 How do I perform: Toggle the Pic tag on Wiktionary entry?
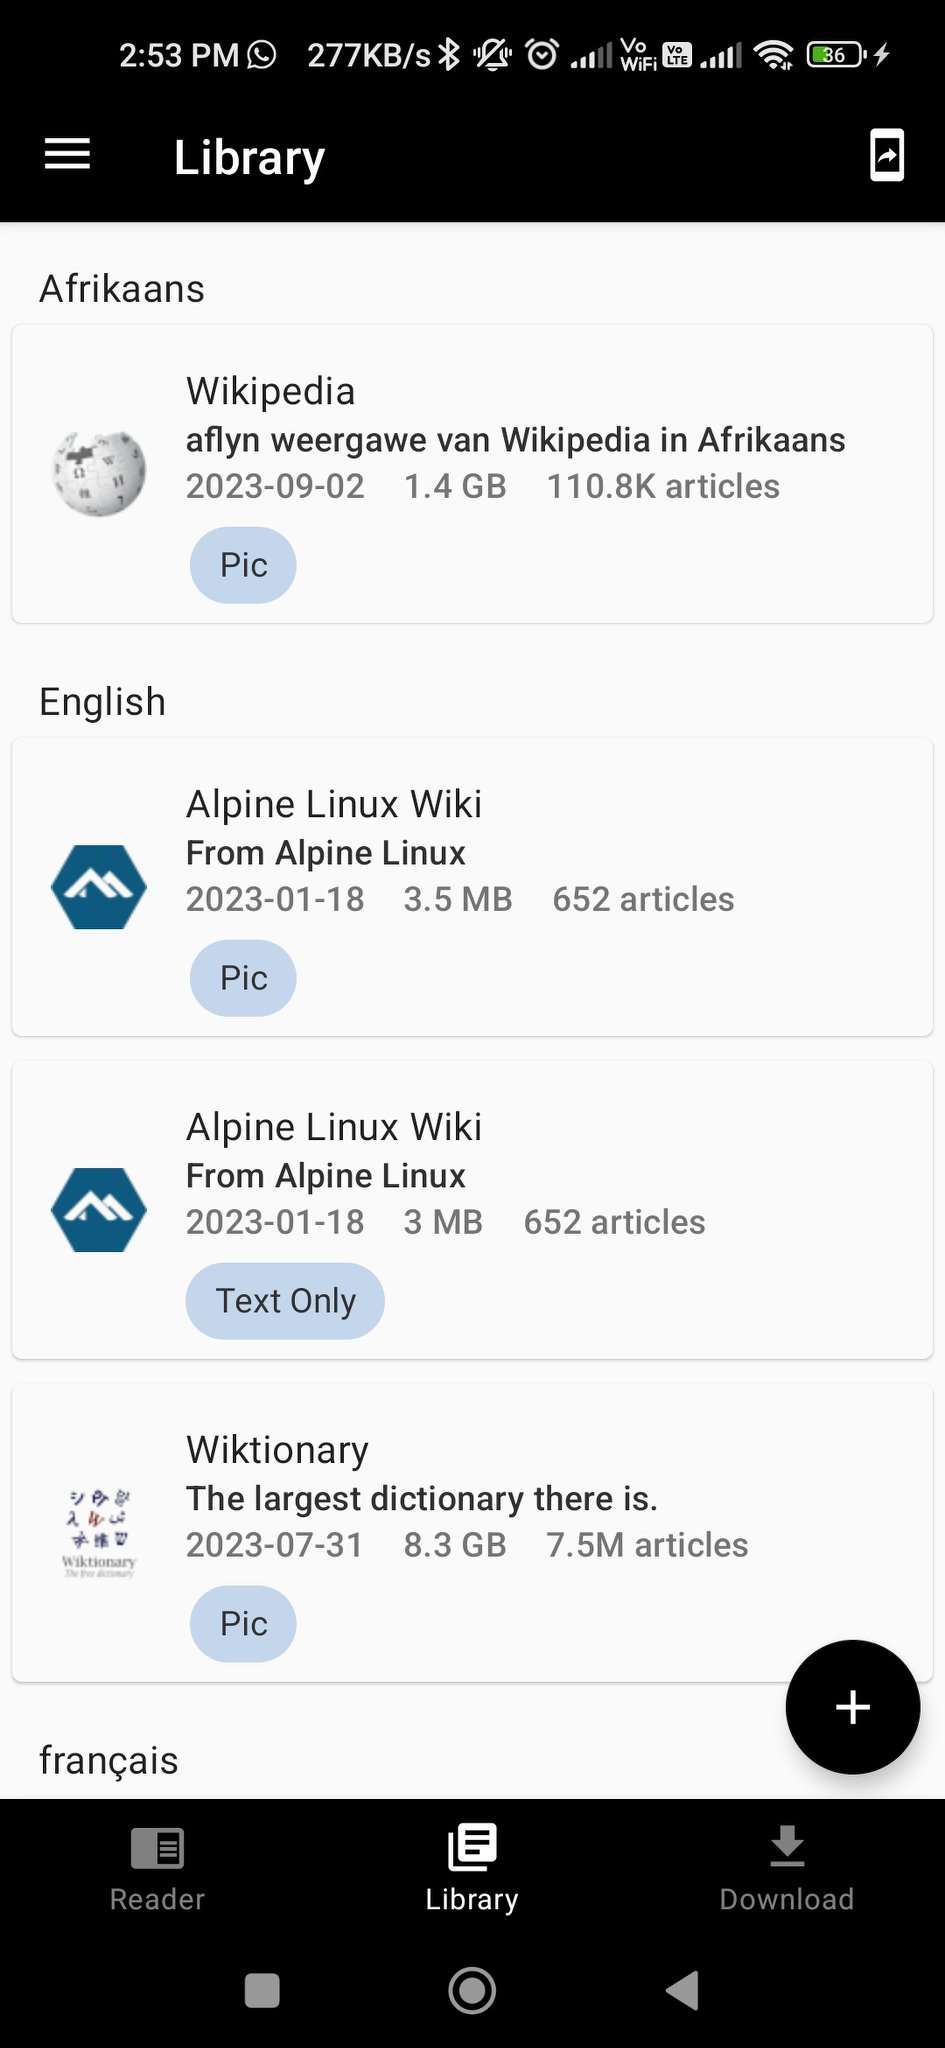(242, 1623)
